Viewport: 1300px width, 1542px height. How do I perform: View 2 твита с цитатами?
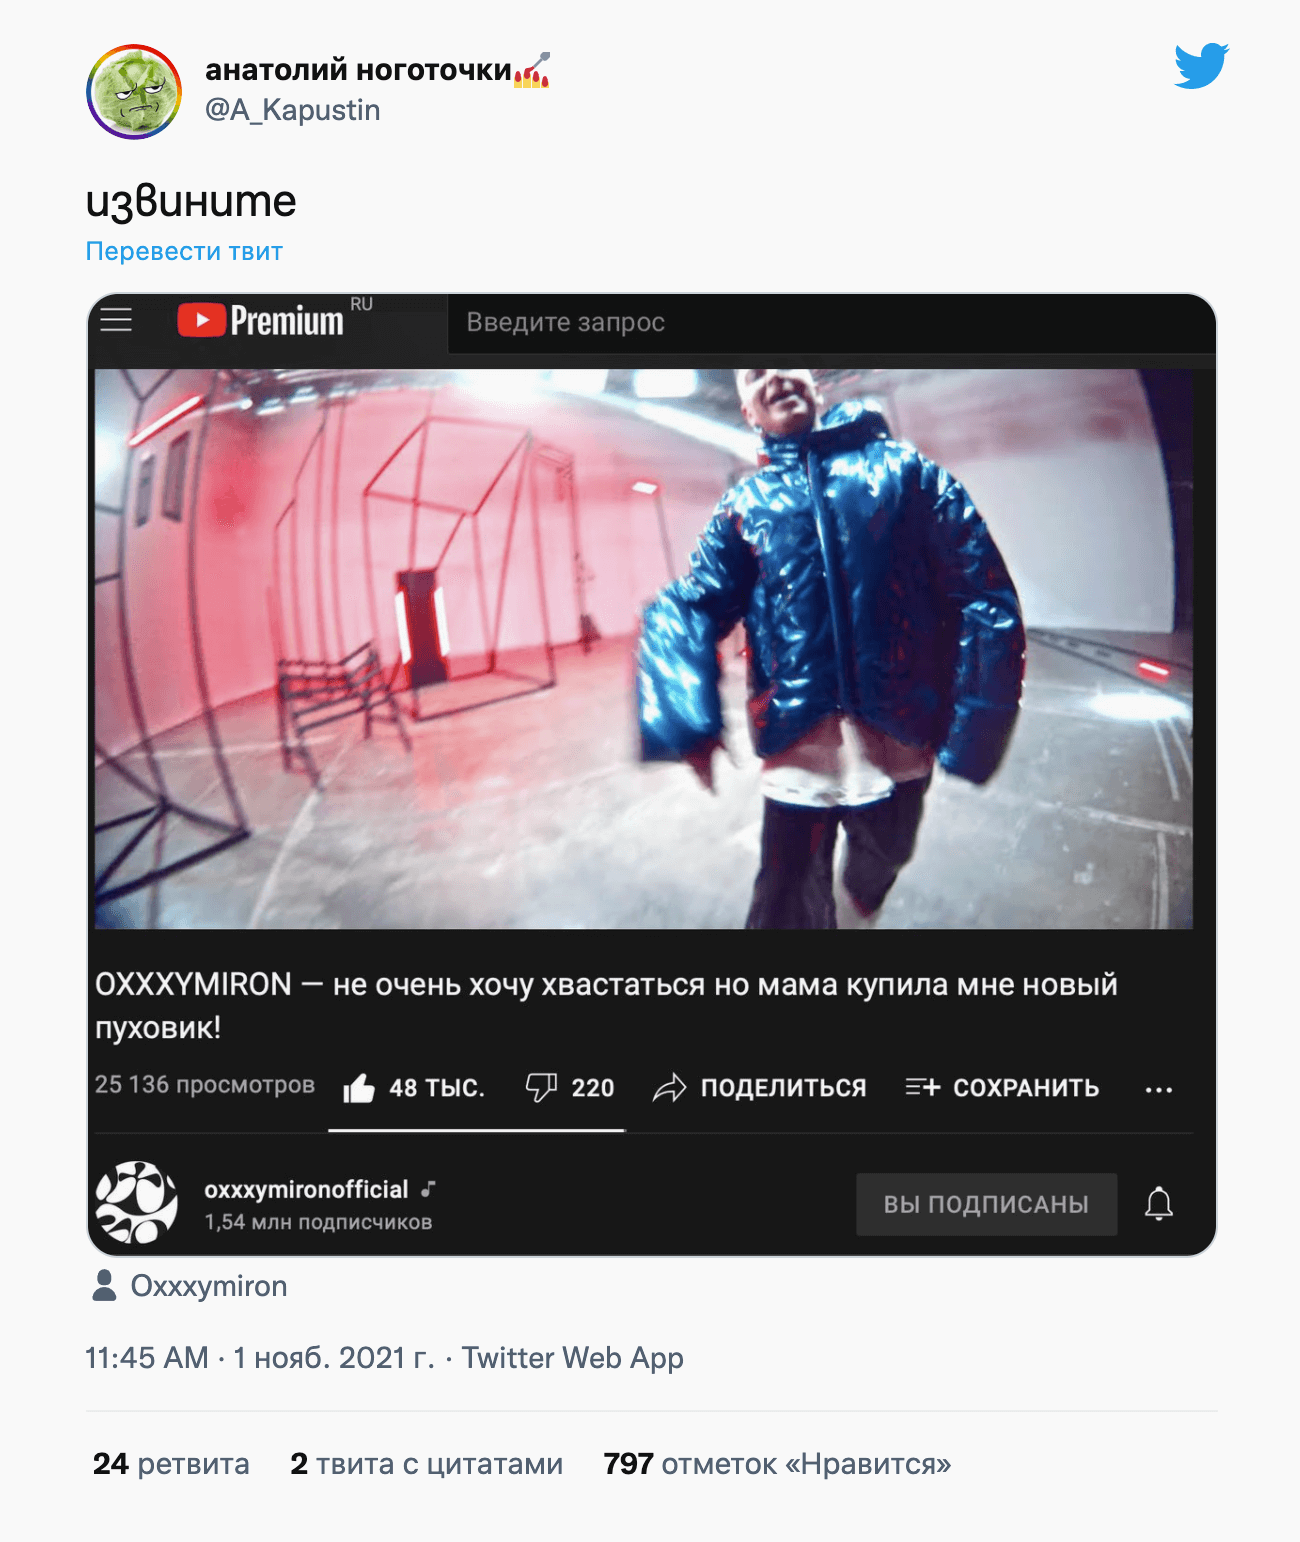[427, 1464]
